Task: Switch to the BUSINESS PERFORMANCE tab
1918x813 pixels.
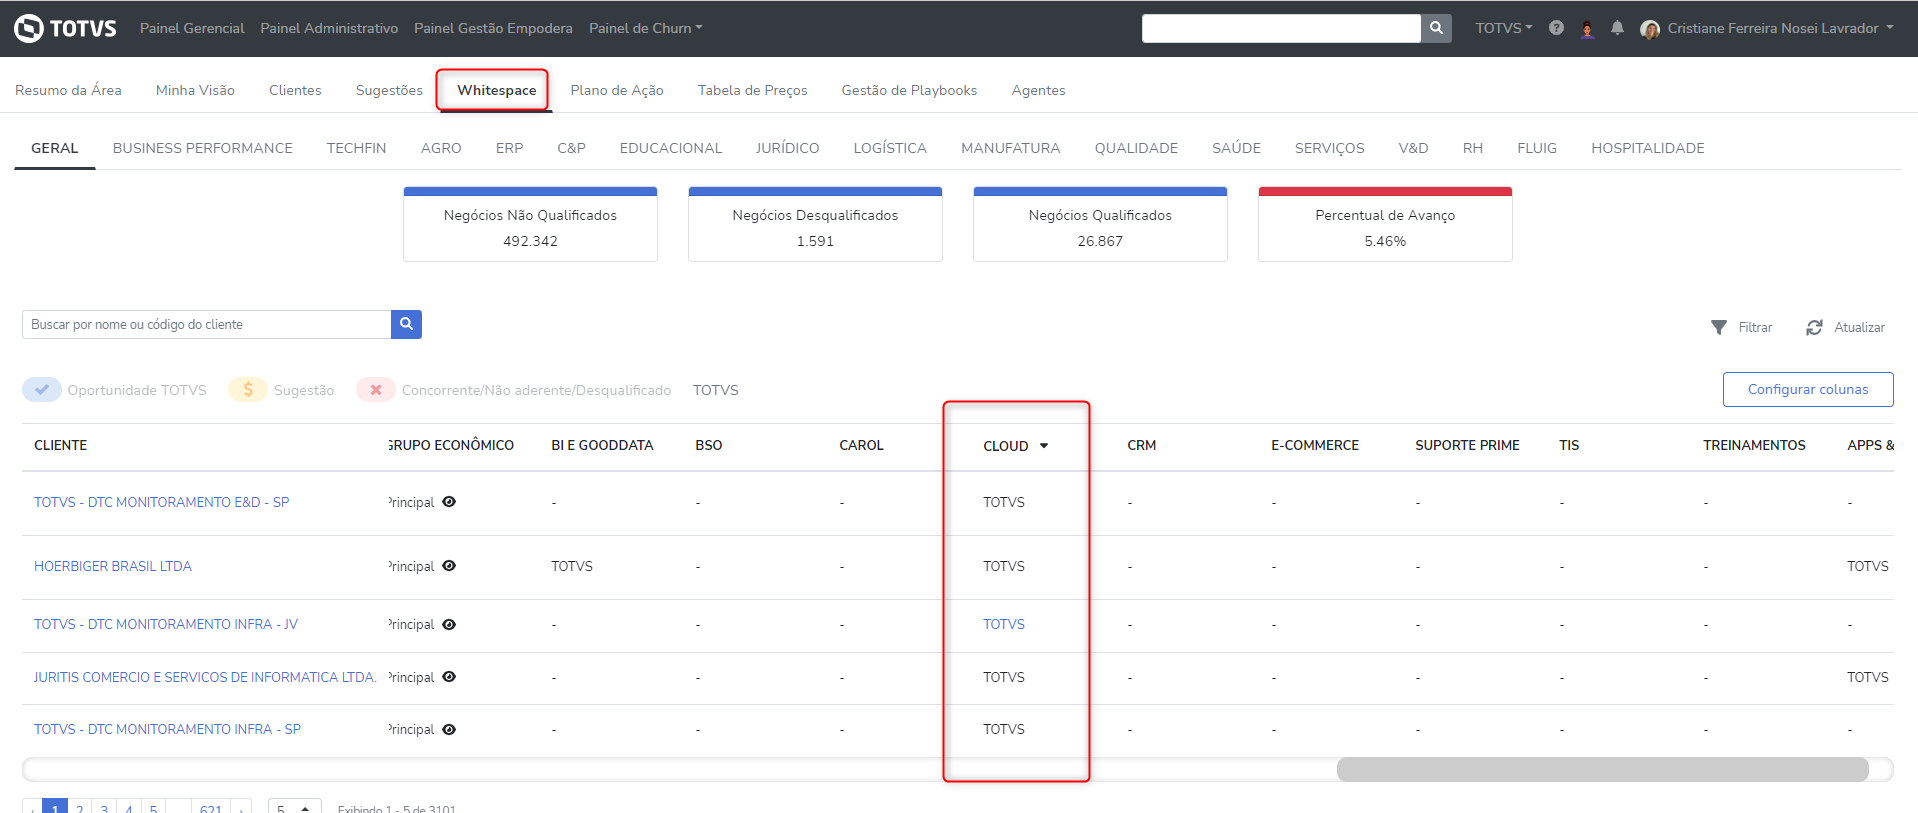Action: pyautogui.click(x=203, y=148)
